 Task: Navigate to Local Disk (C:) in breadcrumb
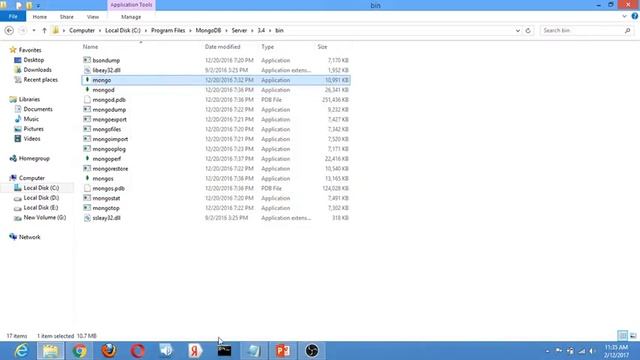(122, 31)
